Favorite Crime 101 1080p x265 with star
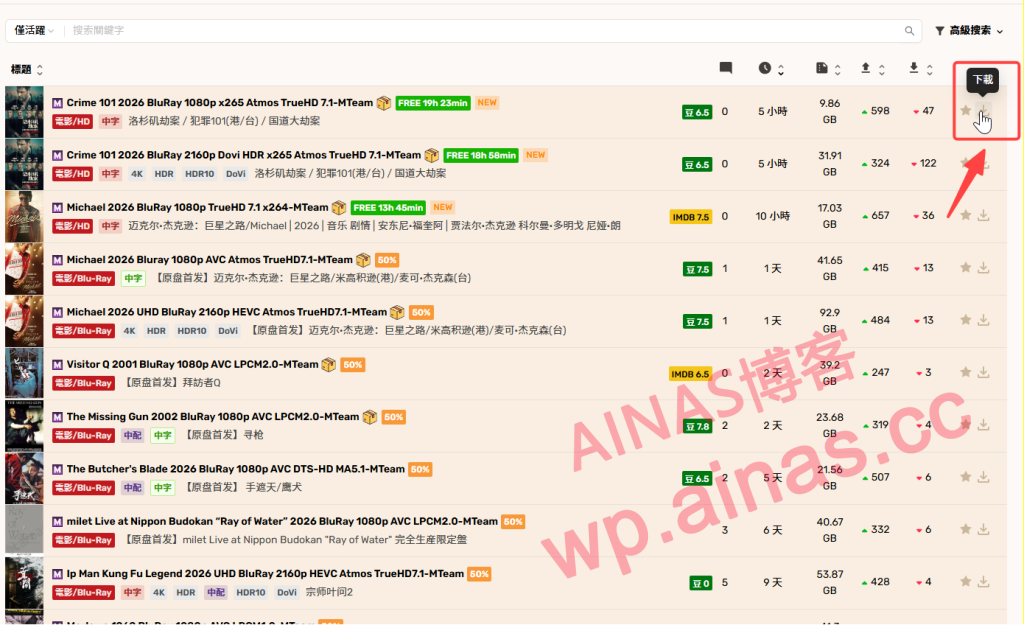Image resolution: width=1024 pixels, height=625 pixels. pyautogui.click(x=966, y=110)
